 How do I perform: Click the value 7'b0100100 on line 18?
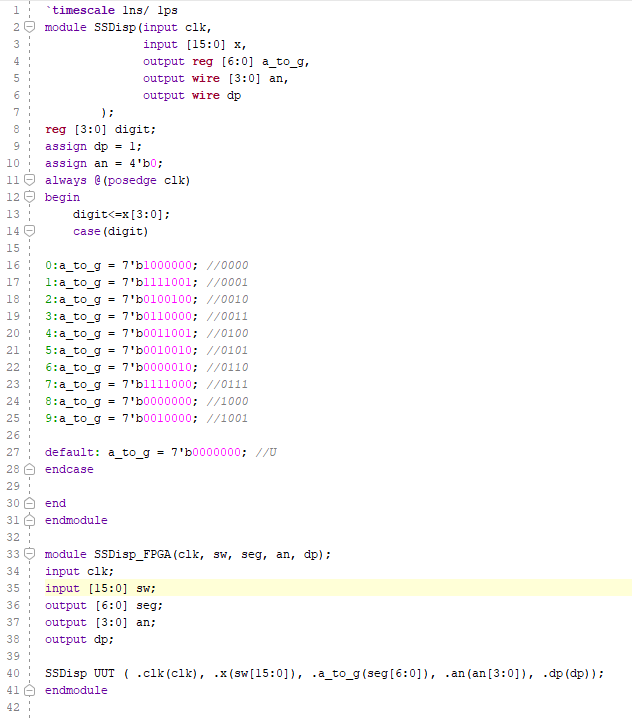[157, 299]
